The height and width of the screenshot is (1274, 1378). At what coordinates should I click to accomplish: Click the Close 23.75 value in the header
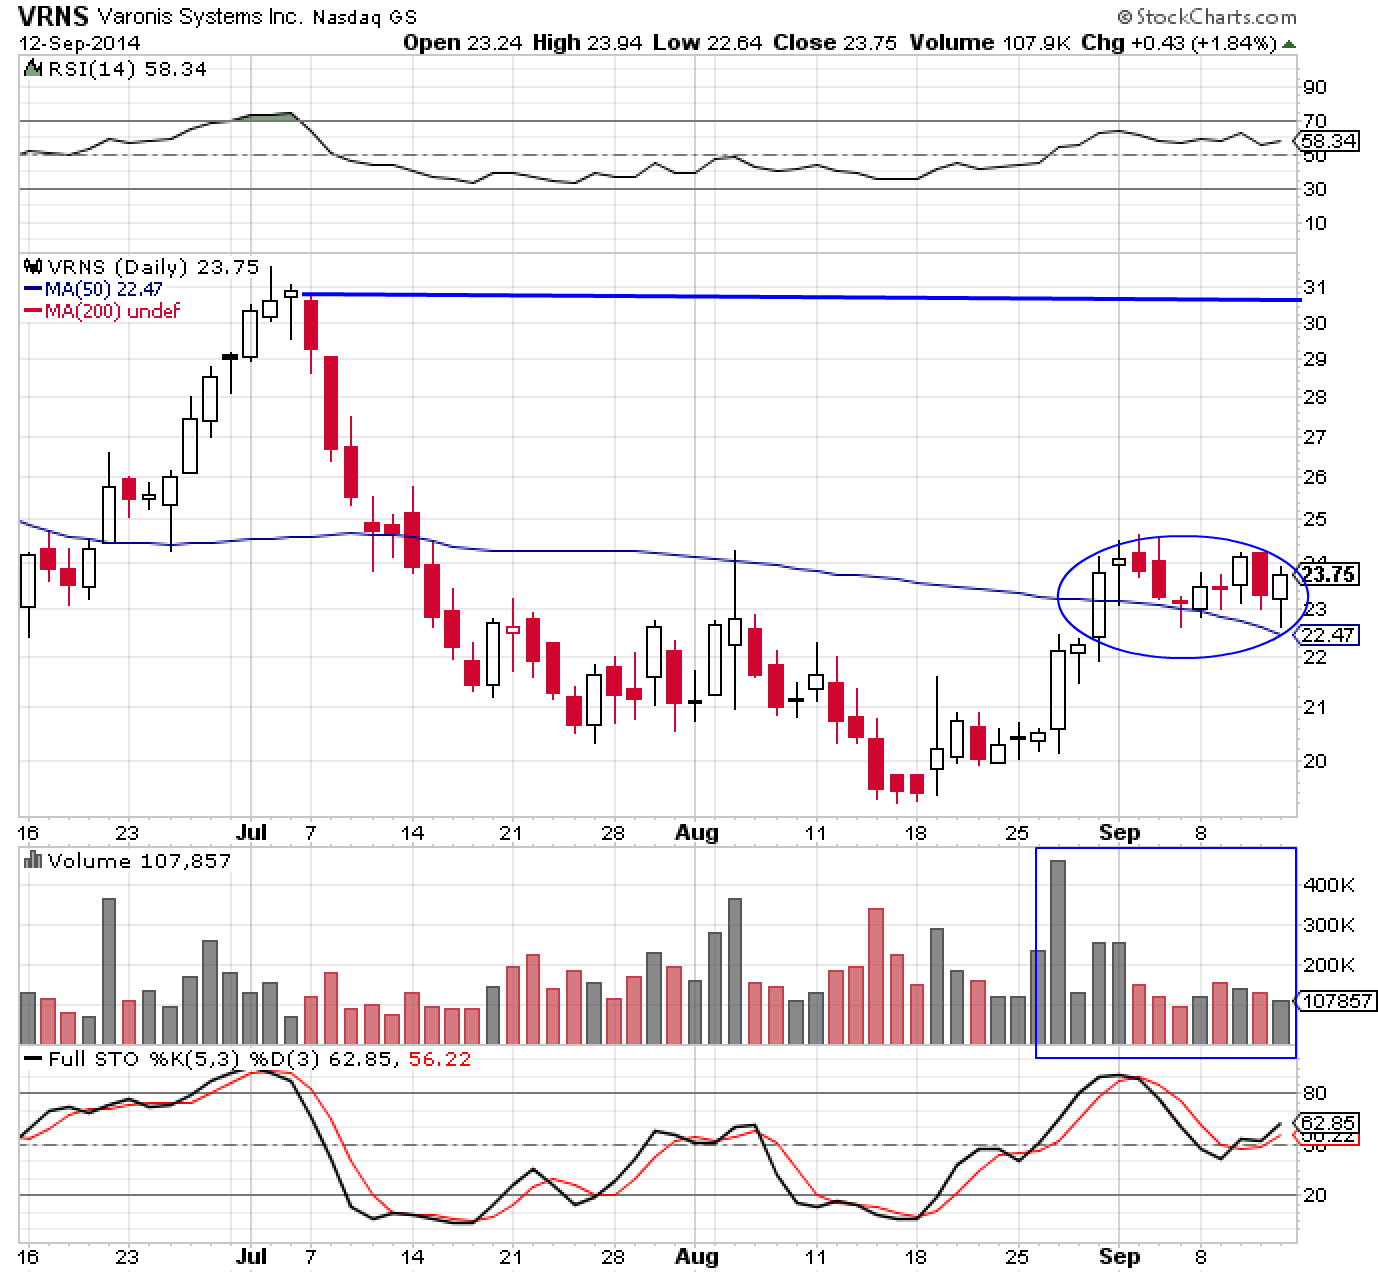(x=834, y=43)
